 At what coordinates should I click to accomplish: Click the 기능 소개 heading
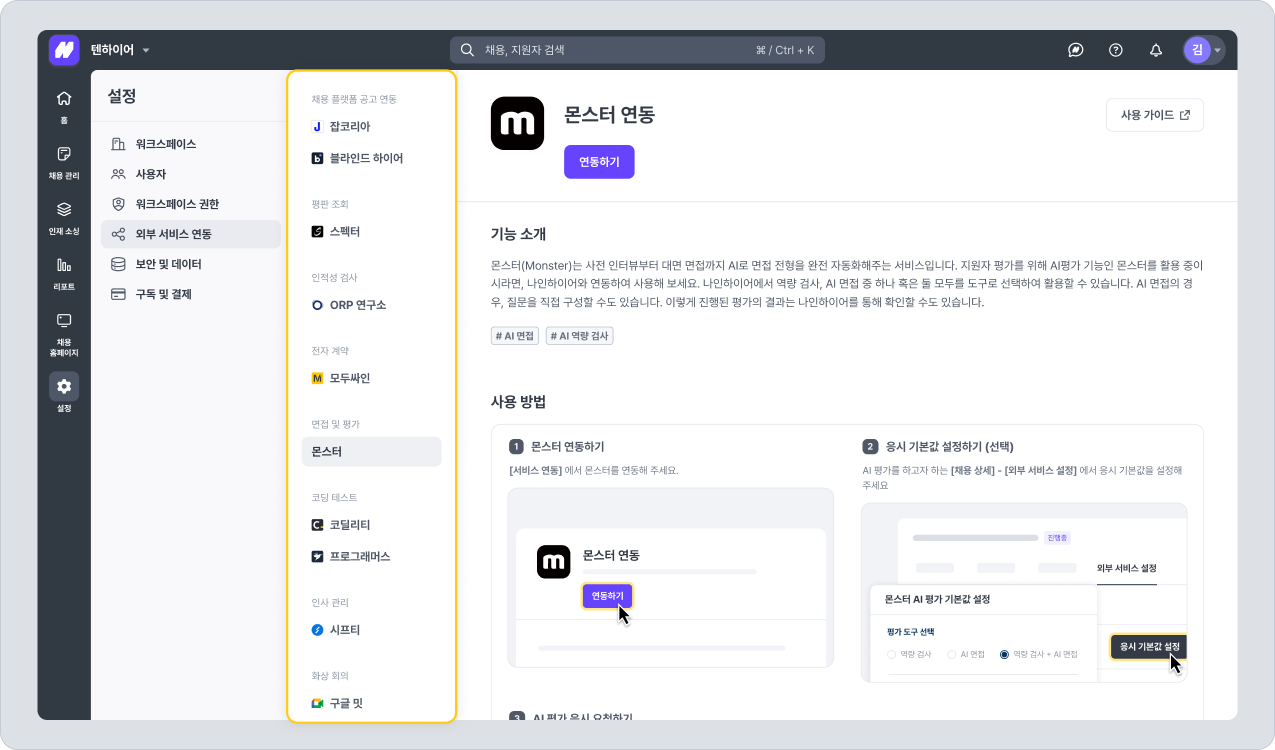tap(519, 234)
